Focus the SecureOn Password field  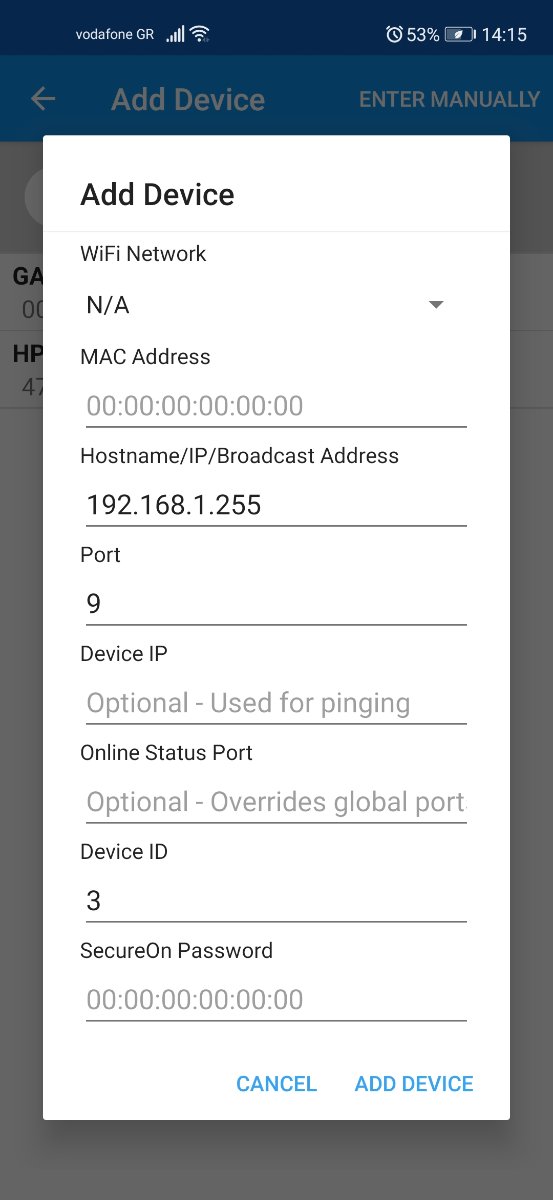(276, 999)
